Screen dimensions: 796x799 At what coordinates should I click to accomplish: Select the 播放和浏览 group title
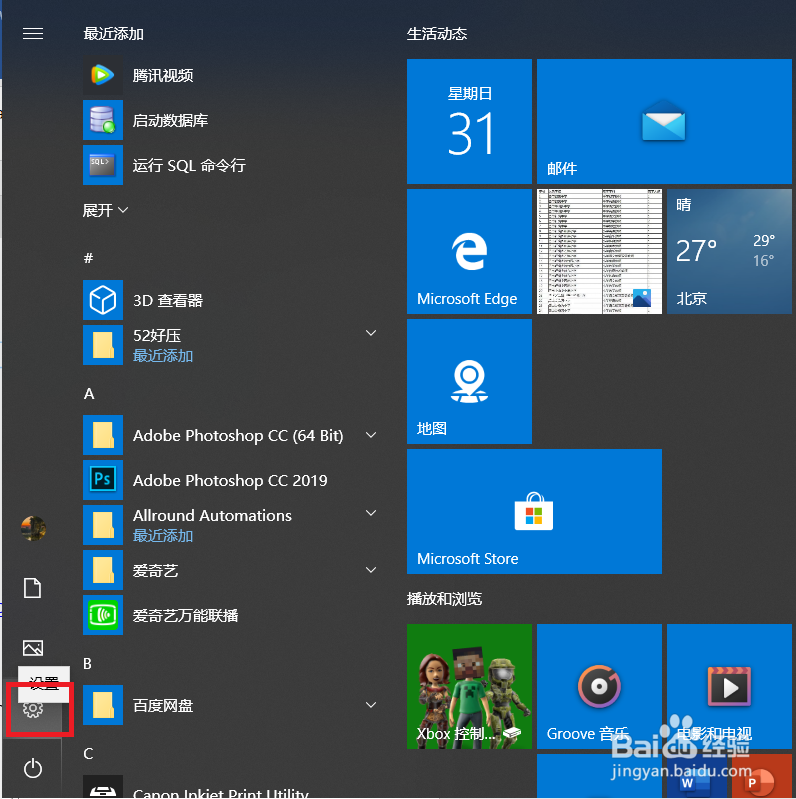pos(444,599)
